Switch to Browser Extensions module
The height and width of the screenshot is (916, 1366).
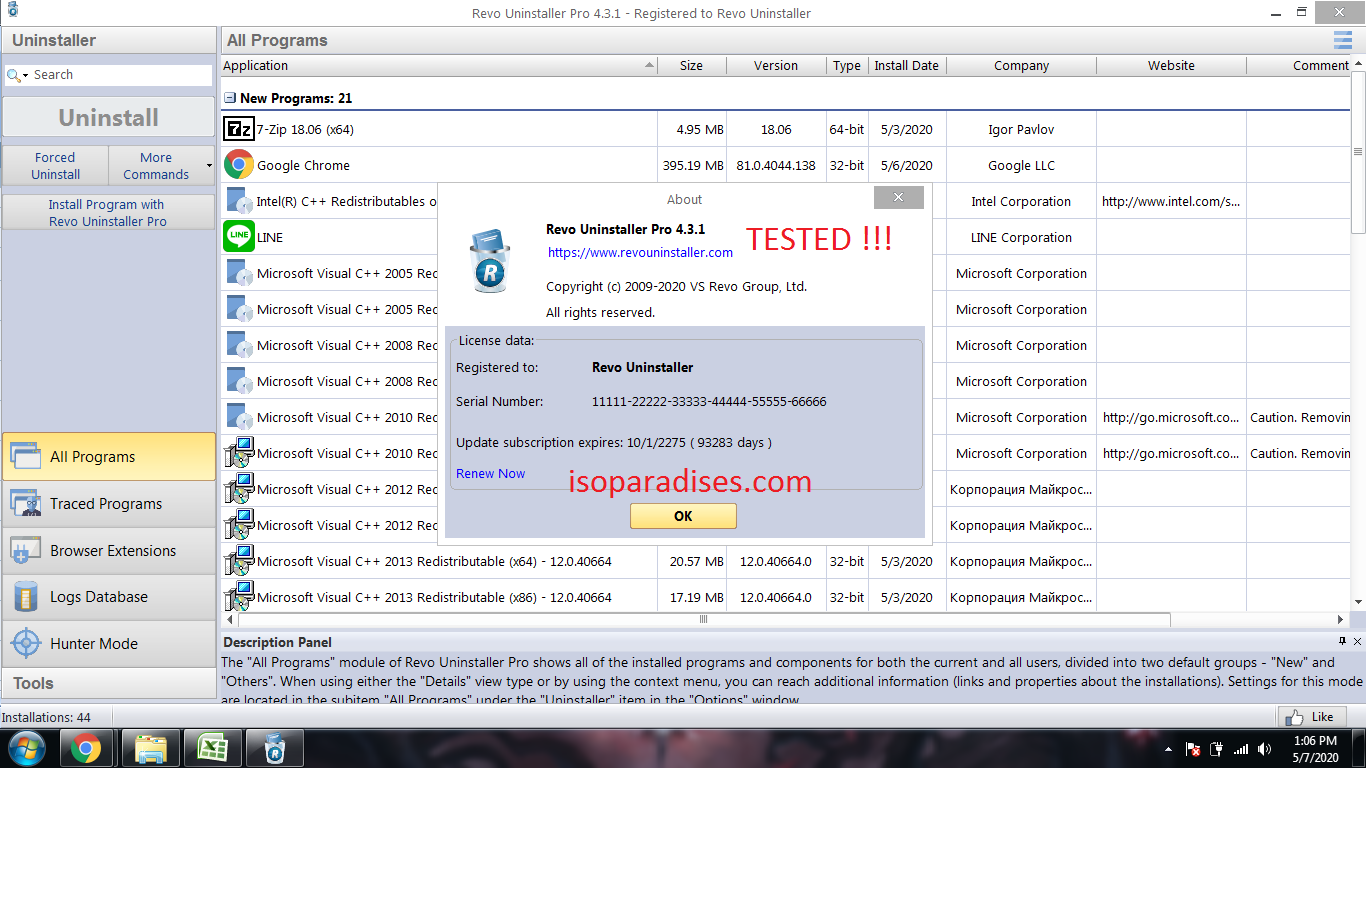click(109, 550)
